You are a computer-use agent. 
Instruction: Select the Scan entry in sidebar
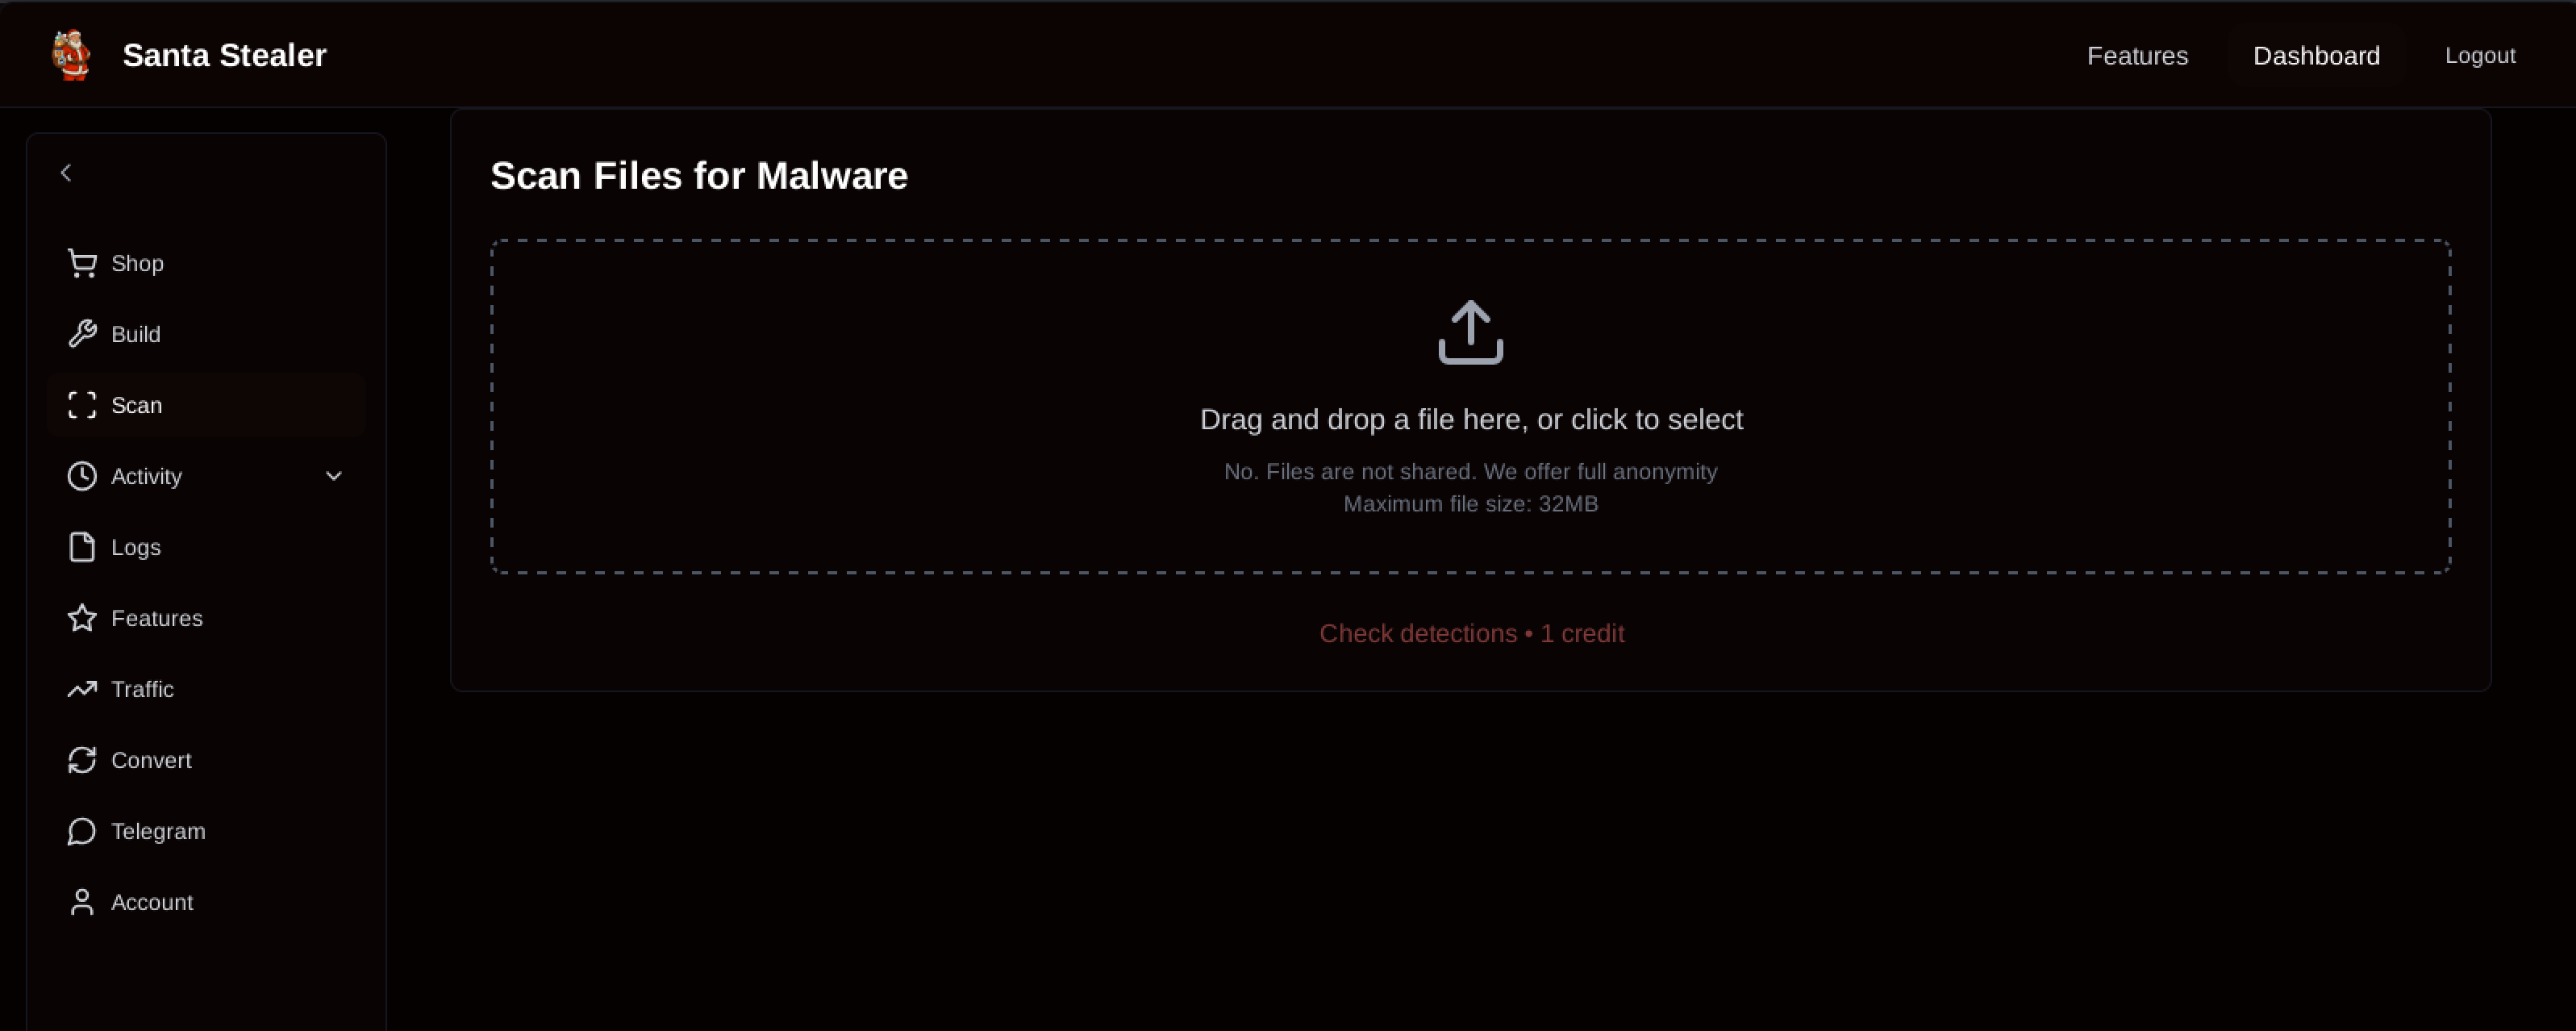pos(137,405)
